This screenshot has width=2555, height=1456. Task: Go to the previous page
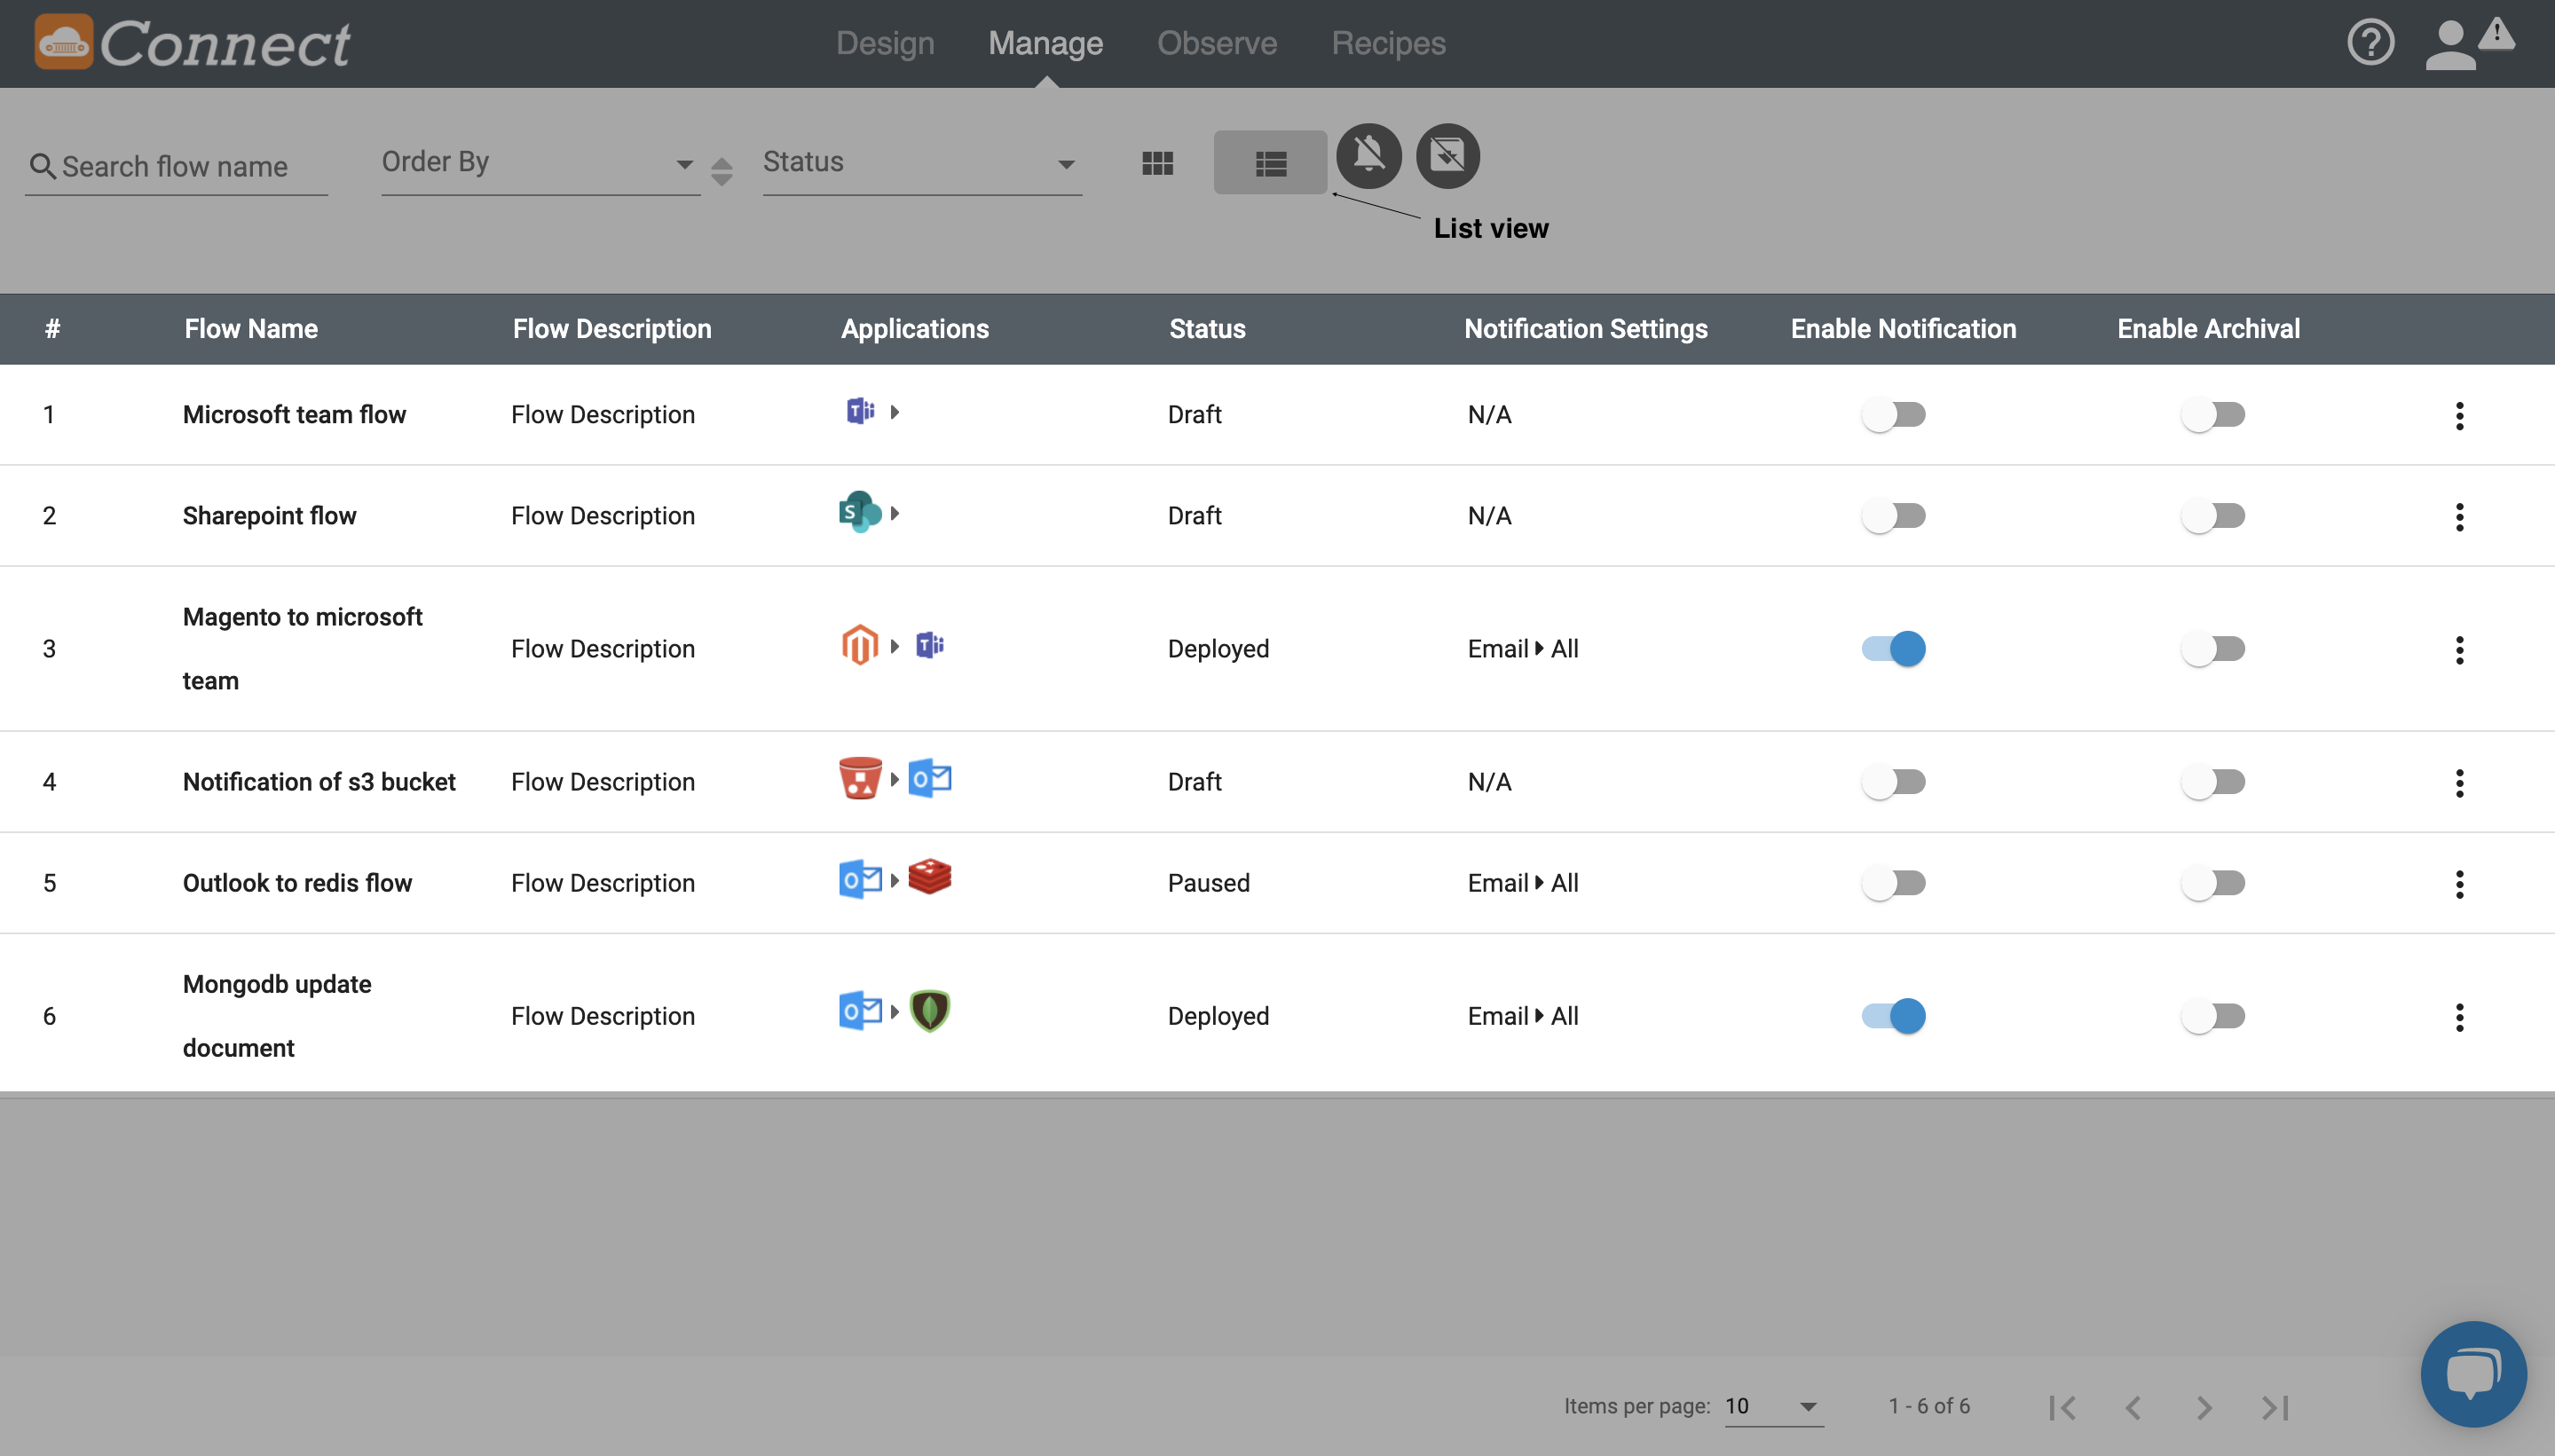tap(2133, 1407)
